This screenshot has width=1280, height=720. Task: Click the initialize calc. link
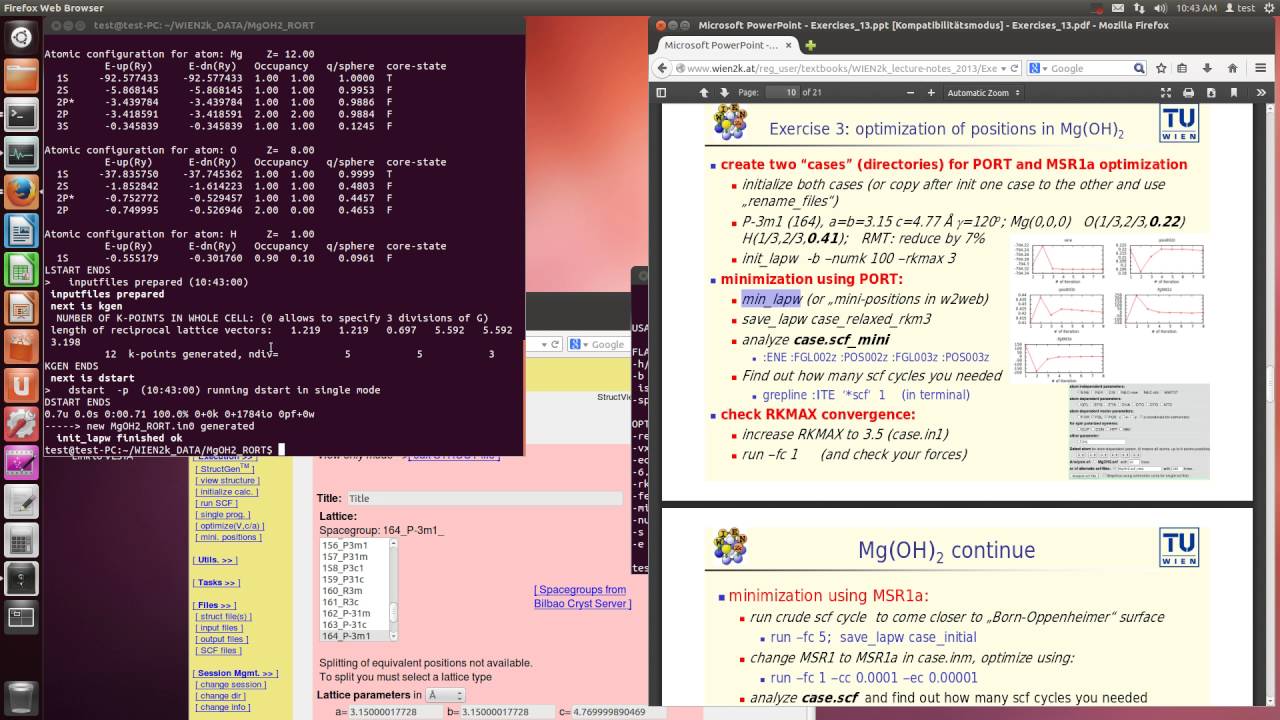pyautogui.click(x=227, y=492)
